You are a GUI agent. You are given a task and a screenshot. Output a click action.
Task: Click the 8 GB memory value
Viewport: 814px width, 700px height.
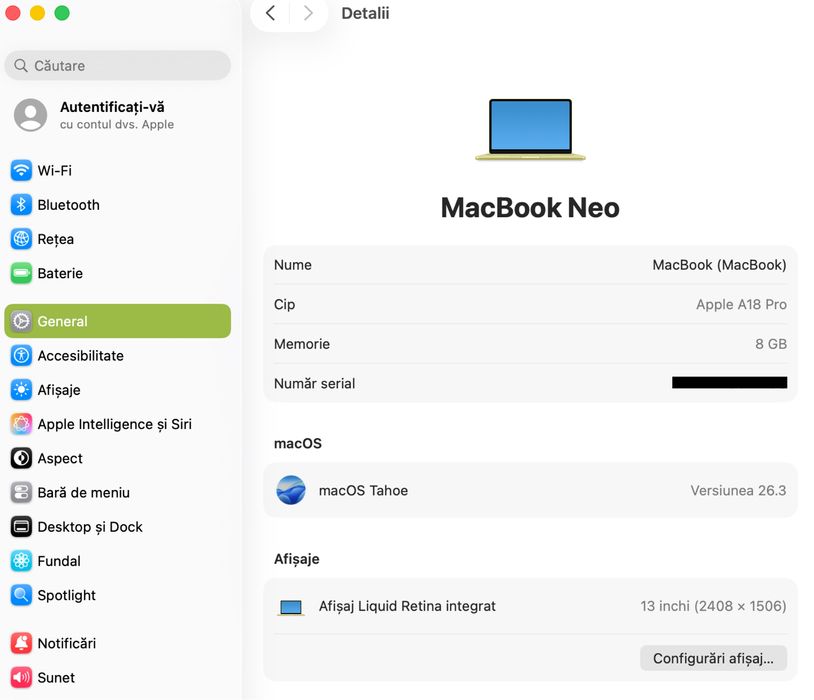pyautogui.click(x=771, y=344)
